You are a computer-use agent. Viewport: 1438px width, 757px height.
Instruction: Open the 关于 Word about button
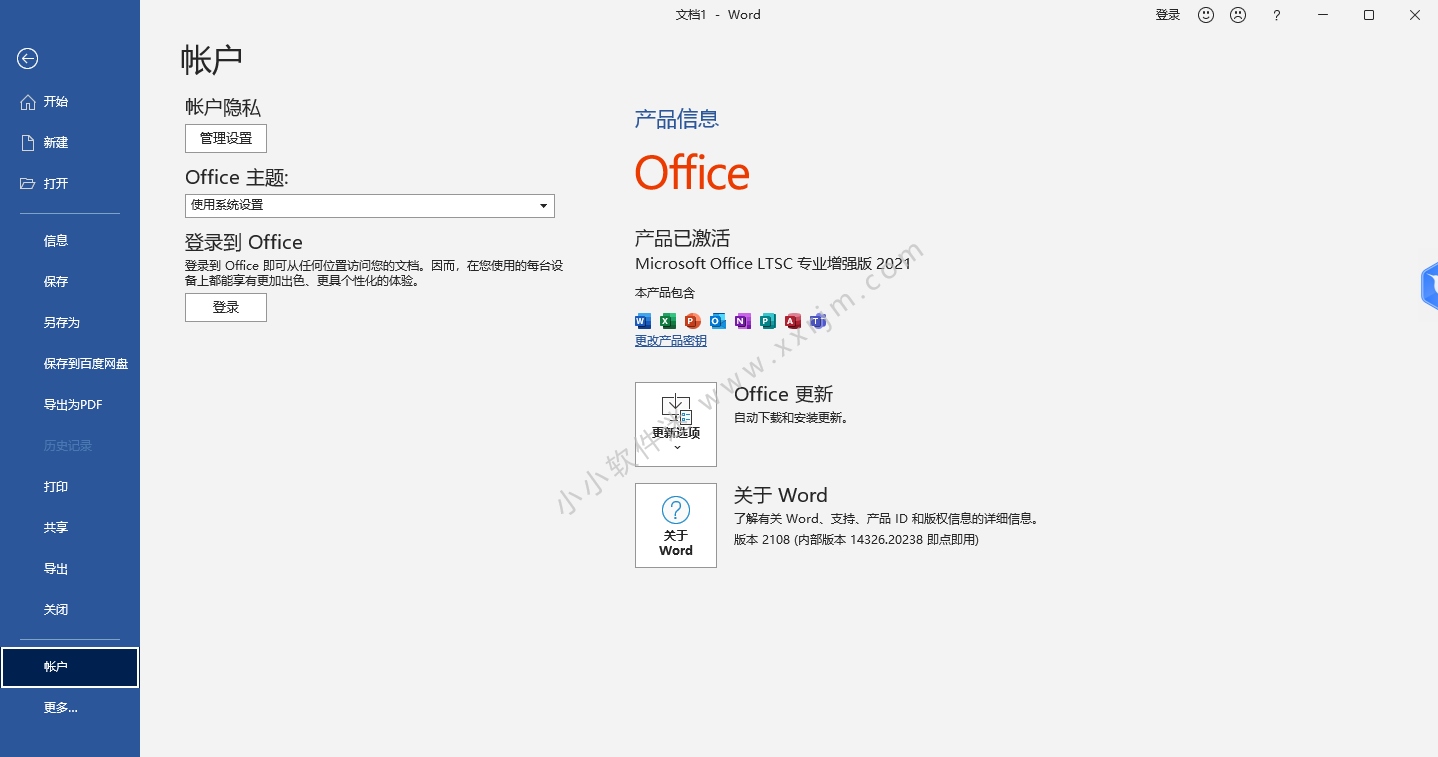676,525
